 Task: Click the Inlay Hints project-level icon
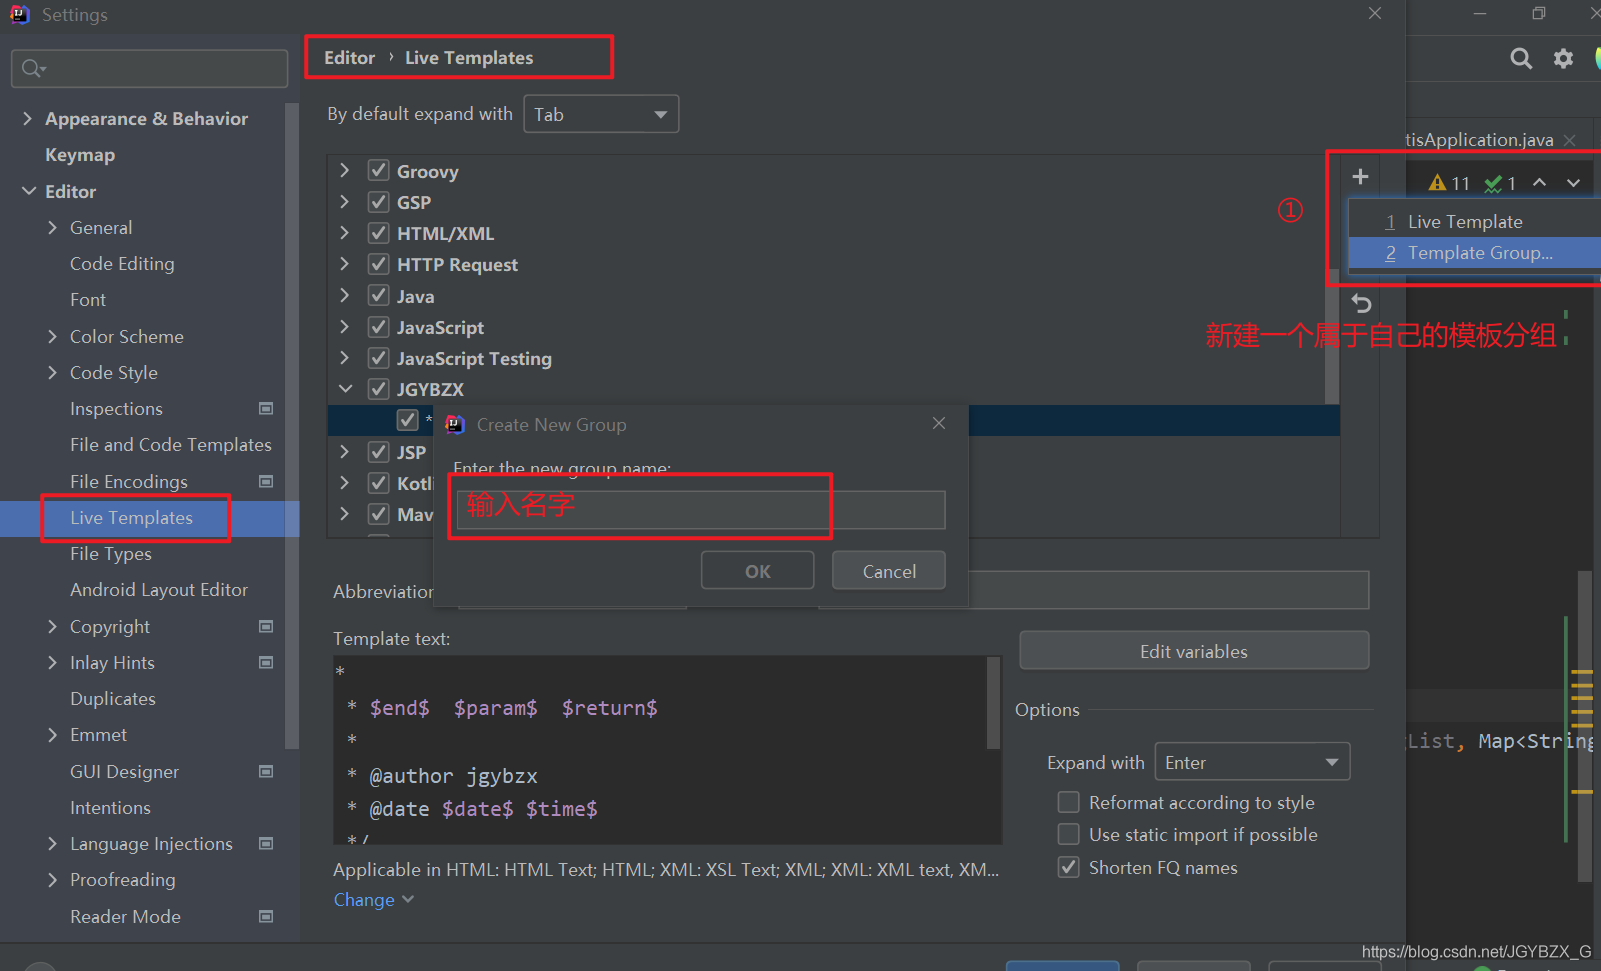266,662
